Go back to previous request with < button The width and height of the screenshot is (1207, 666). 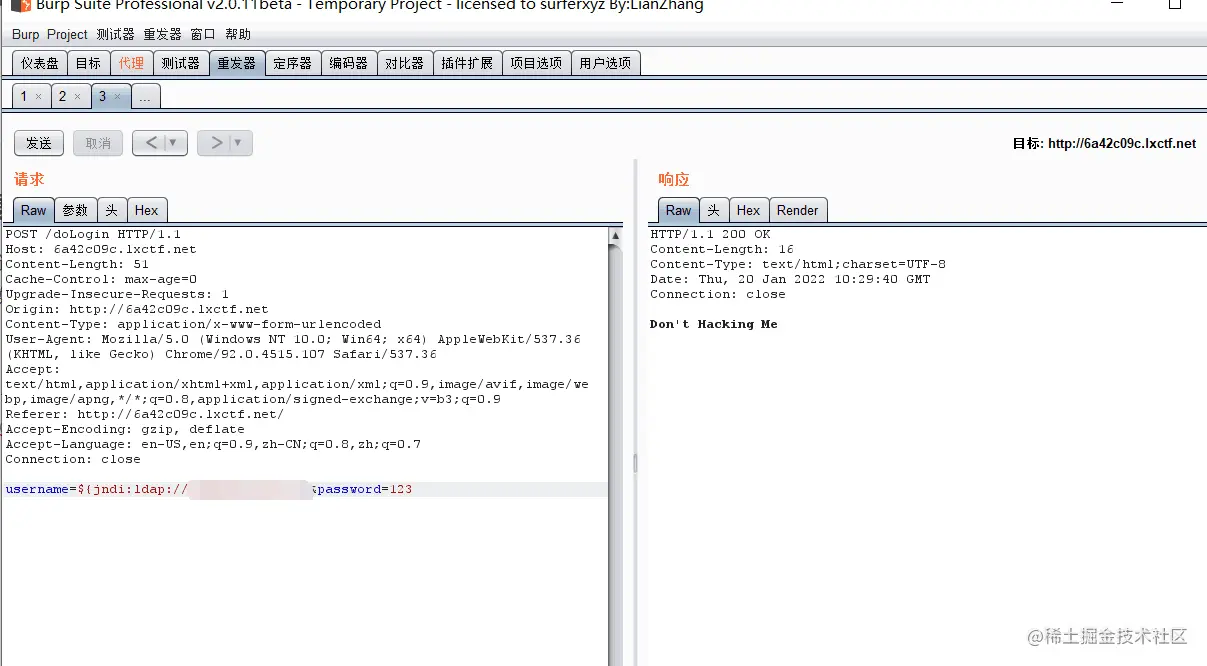(x=150, y=143)
